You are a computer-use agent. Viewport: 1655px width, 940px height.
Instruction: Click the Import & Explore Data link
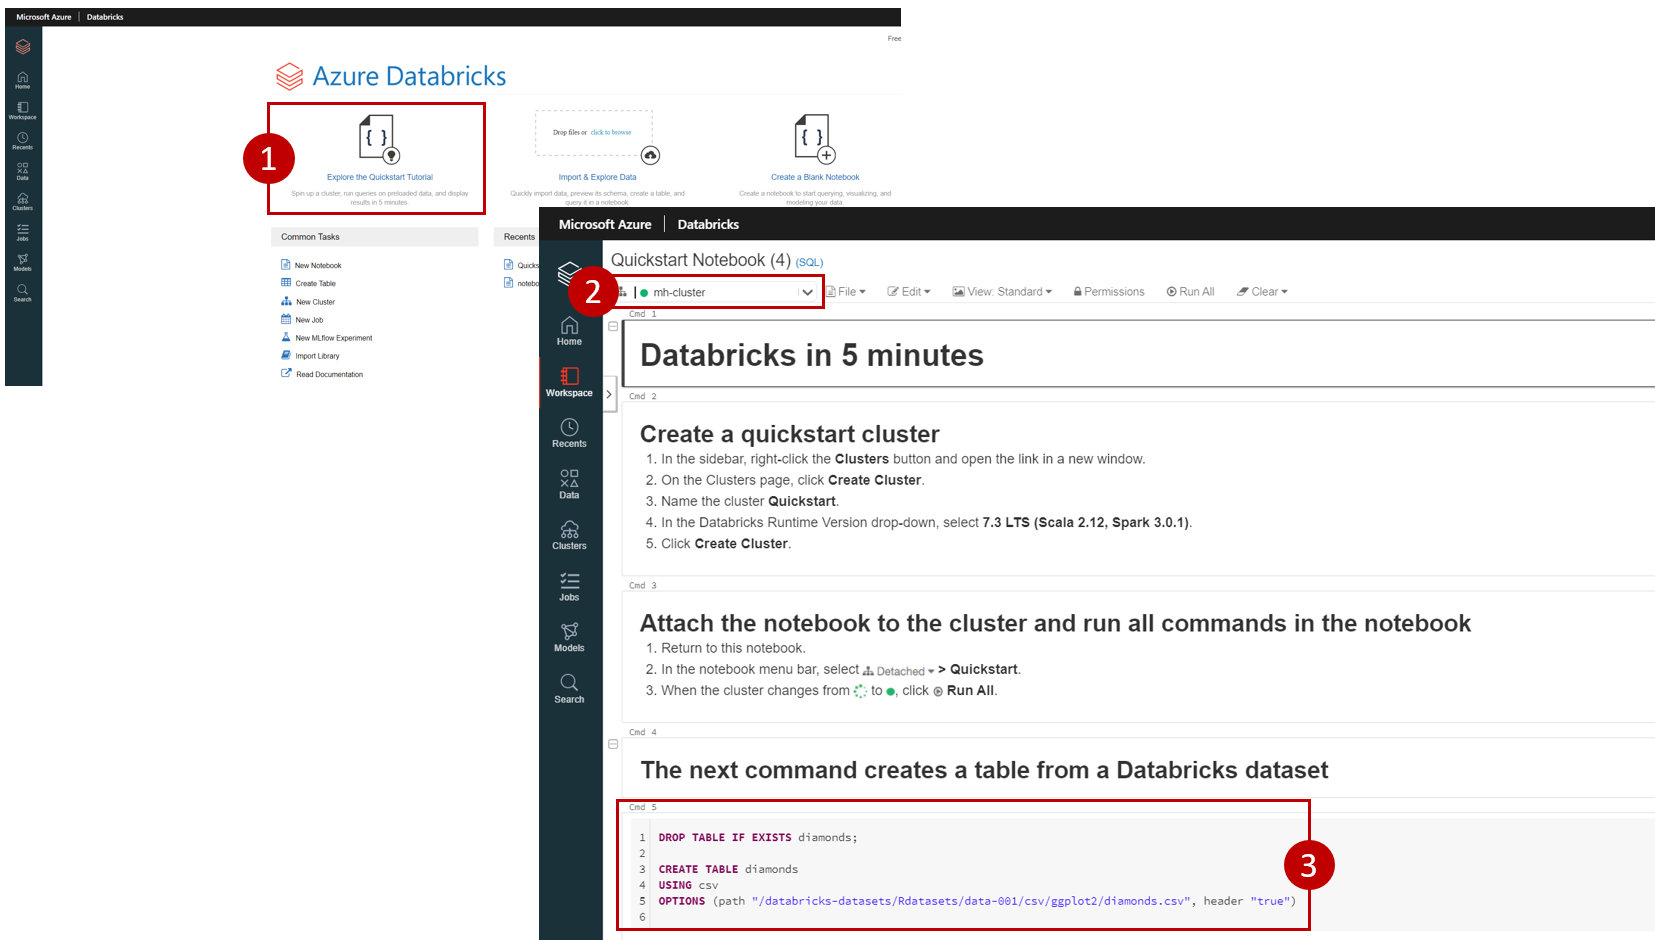point(597,177)
